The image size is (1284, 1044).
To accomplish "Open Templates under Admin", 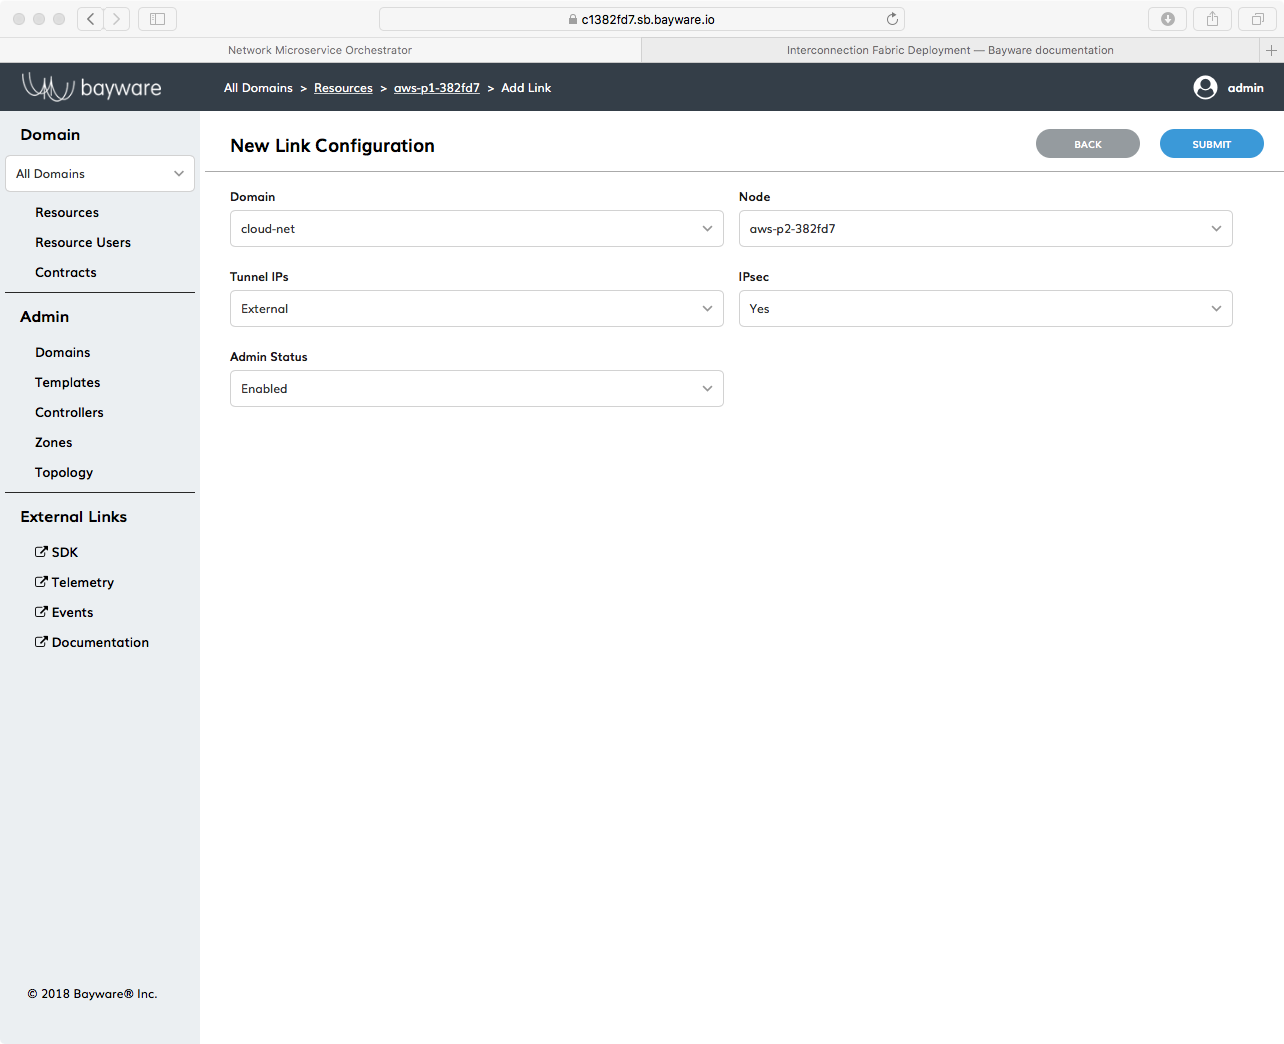I will 68,383.
